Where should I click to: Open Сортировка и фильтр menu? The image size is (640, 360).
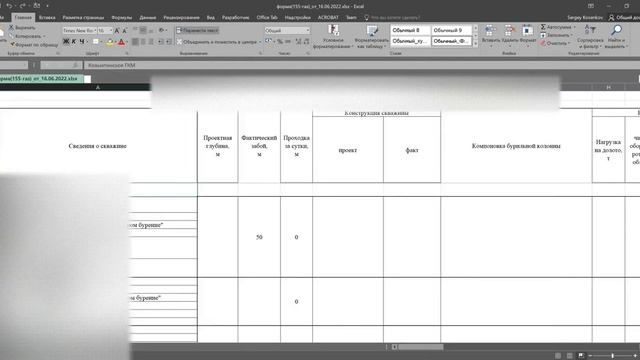tap(590, 36)
